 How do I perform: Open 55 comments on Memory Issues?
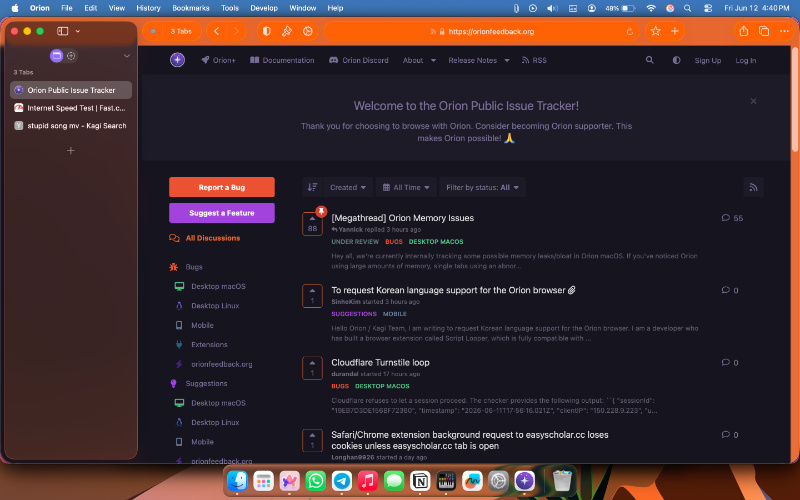(732, 218)
